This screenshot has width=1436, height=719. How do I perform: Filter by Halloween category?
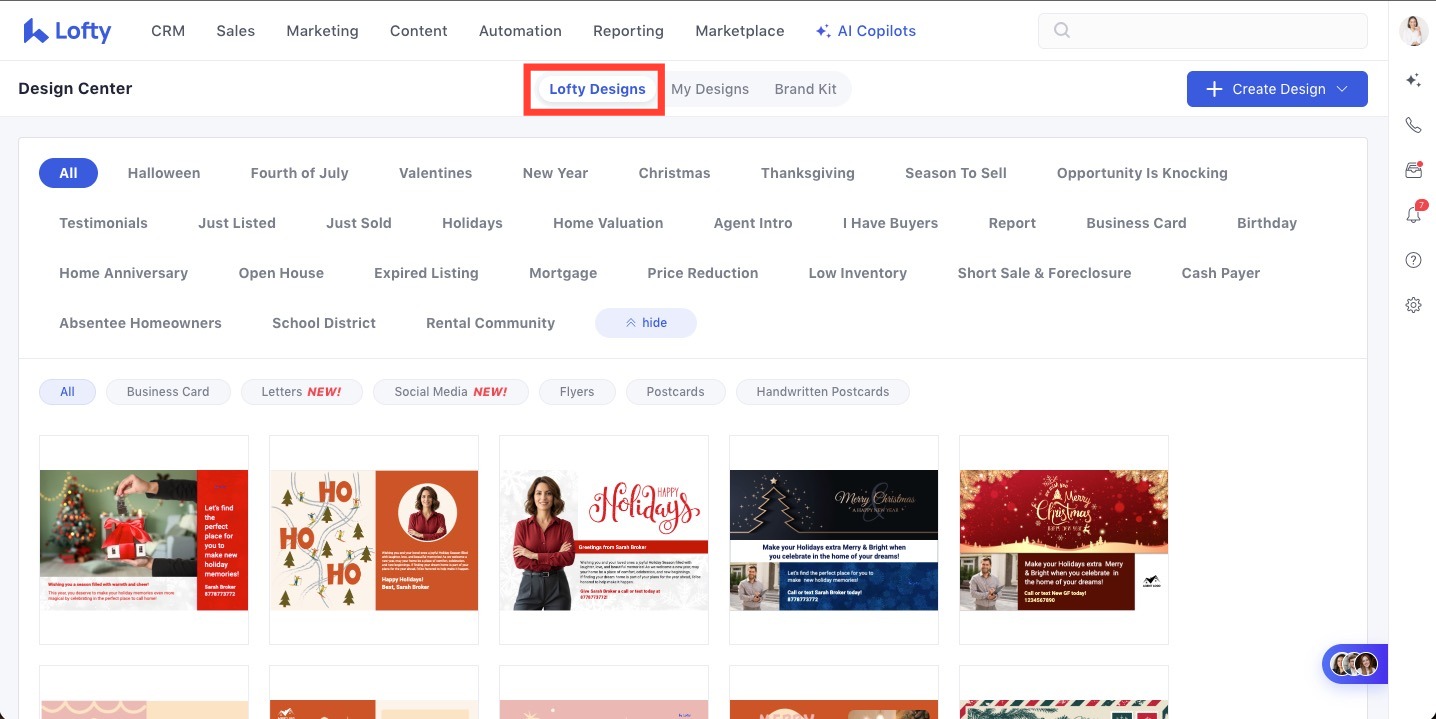(x=164, y=173)
